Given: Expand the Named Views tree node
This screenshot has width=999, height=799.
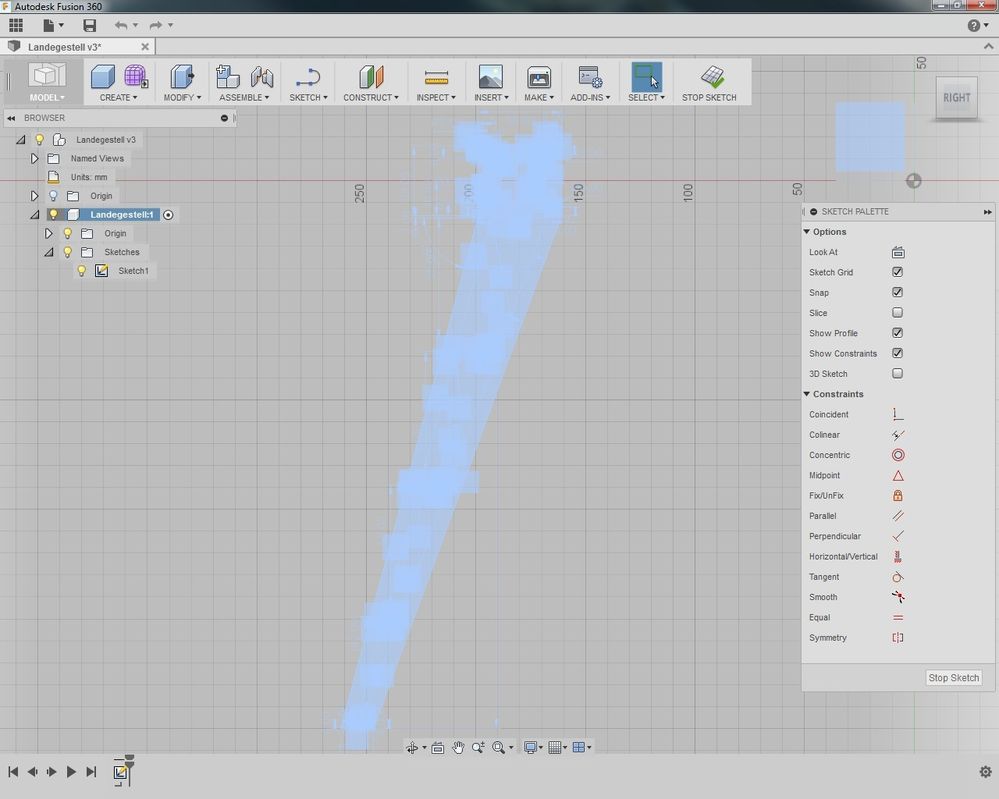Looking at the screenshot, I should tap(34, 158).
